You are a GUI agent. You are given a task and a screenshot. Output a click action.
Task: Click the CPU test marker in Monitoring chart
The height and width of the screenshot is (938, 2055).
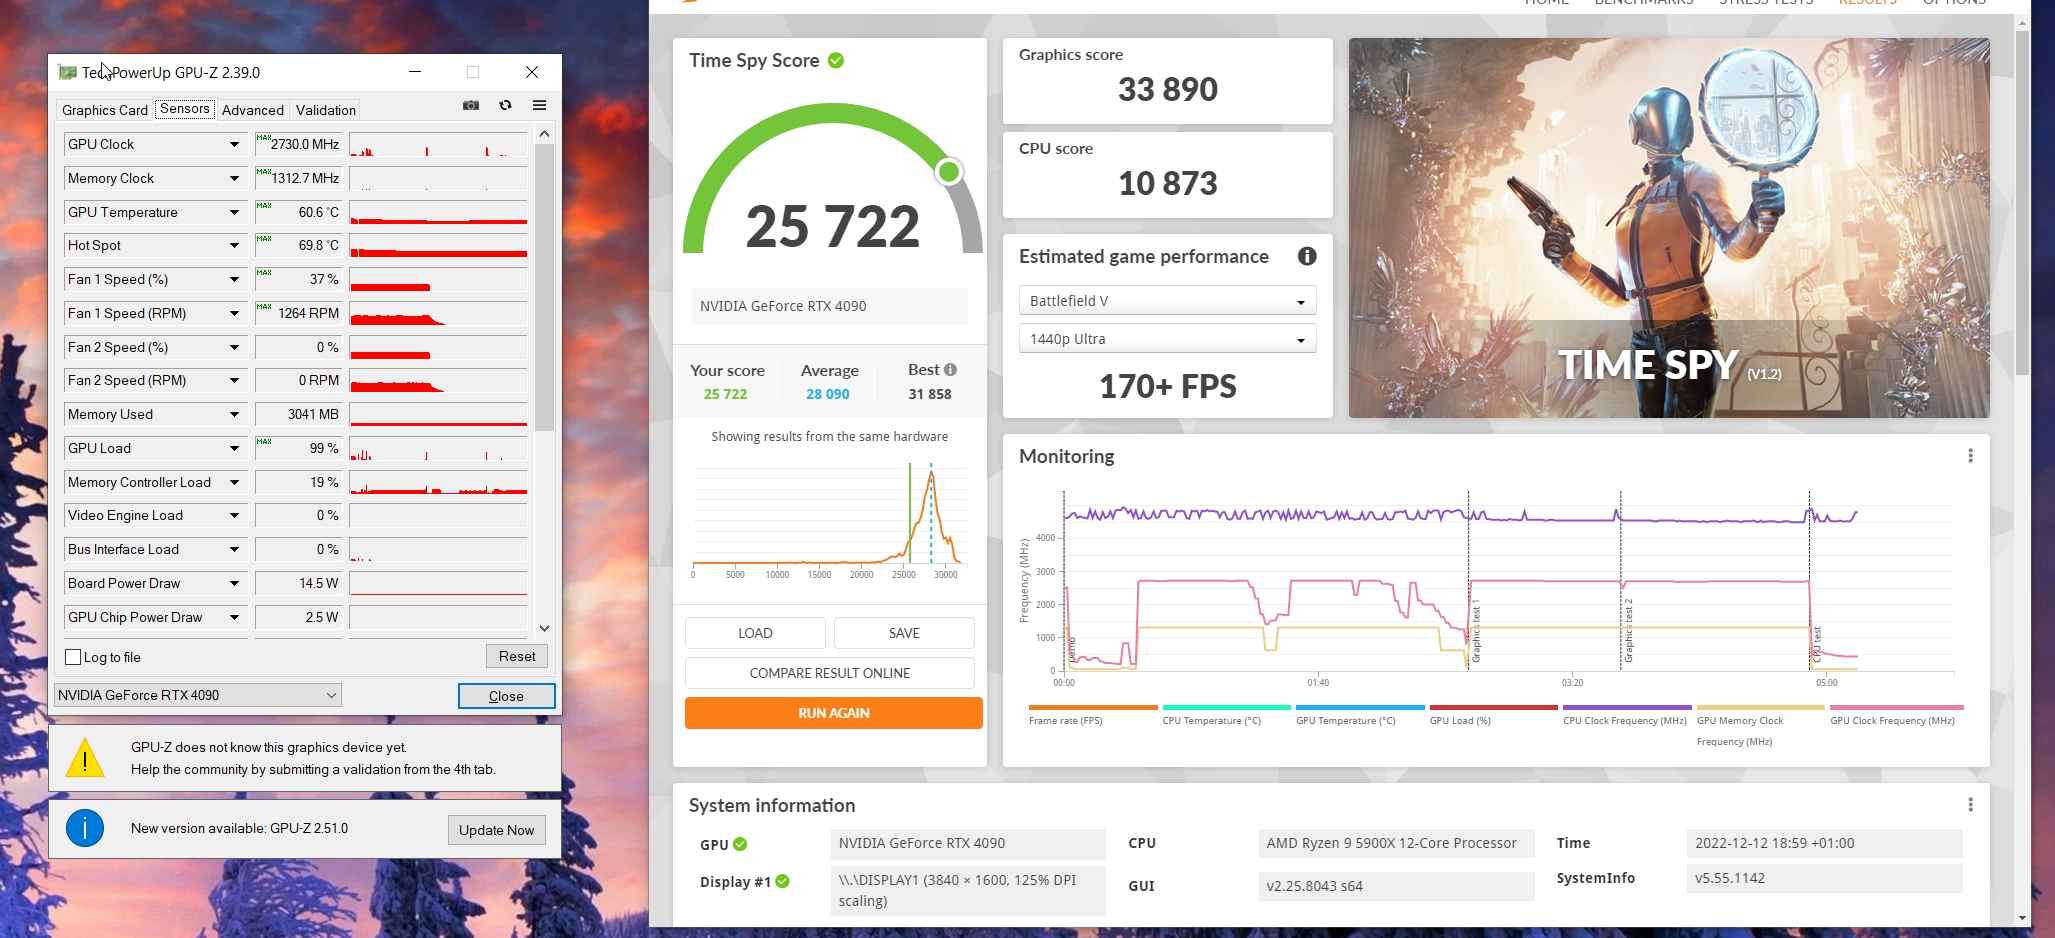tap(1816, 645)
